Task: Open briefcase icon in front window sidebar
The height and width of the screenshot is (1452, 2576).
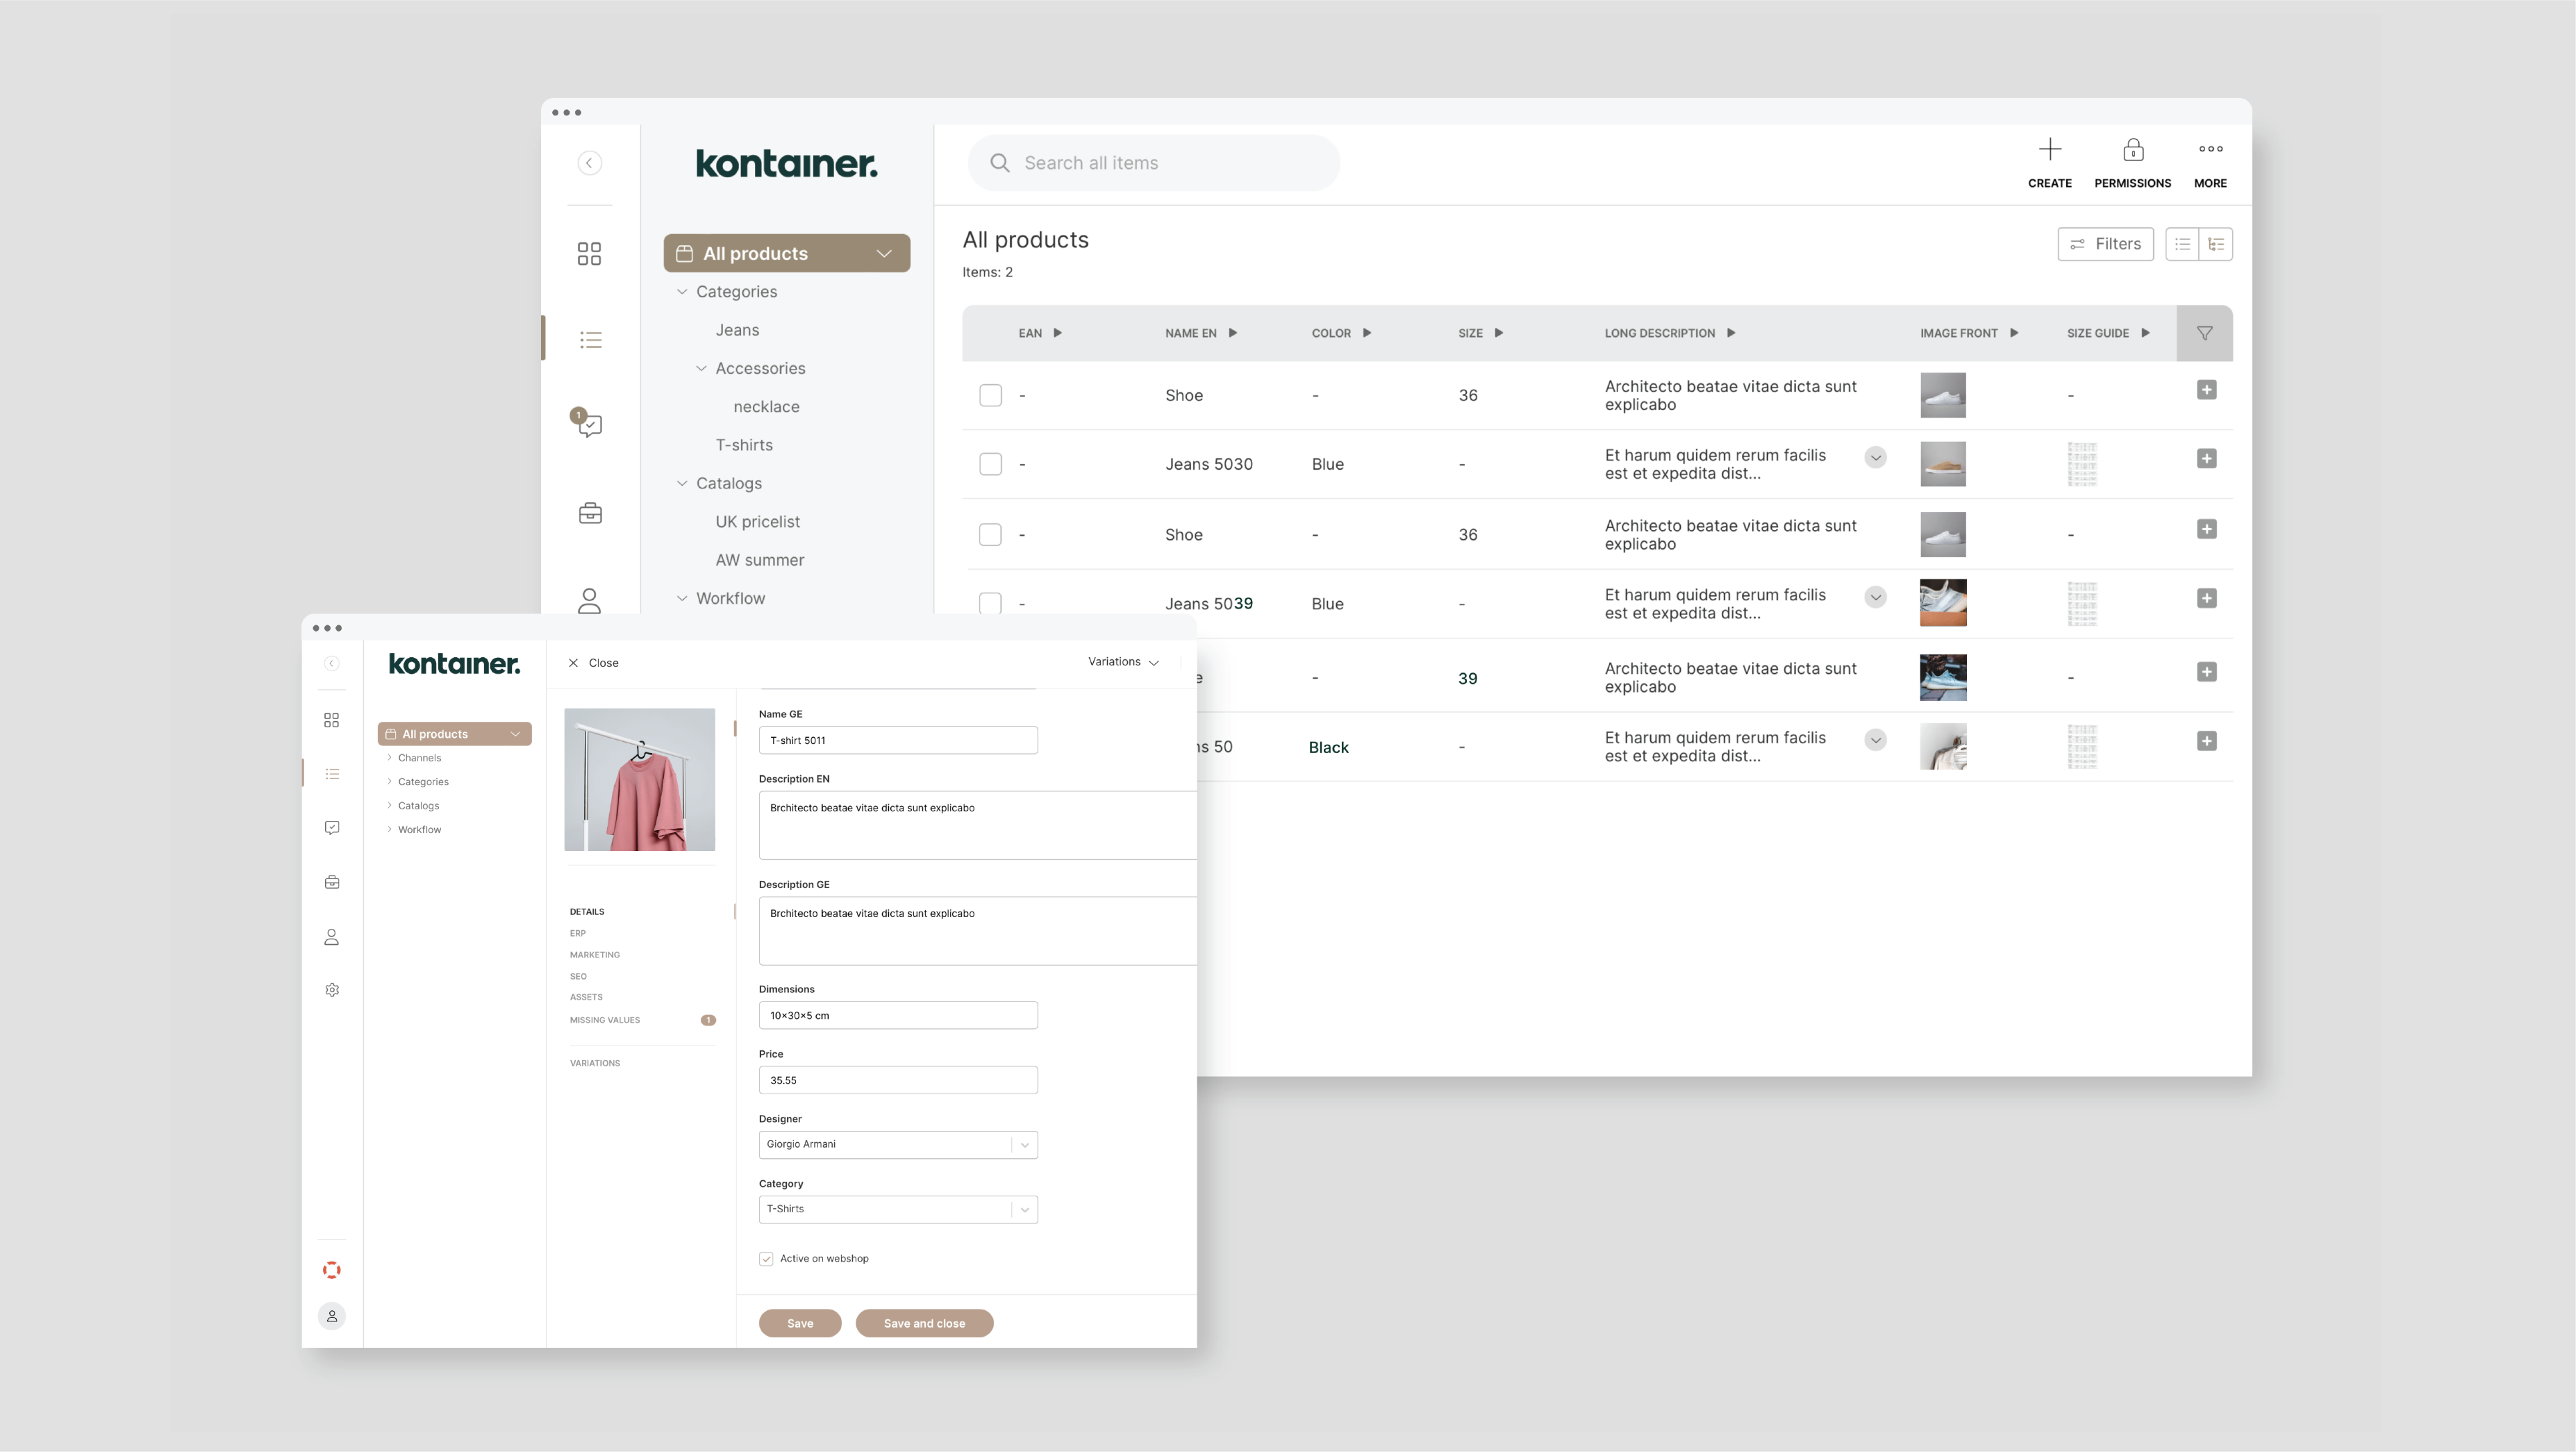Action: point(332,882)
